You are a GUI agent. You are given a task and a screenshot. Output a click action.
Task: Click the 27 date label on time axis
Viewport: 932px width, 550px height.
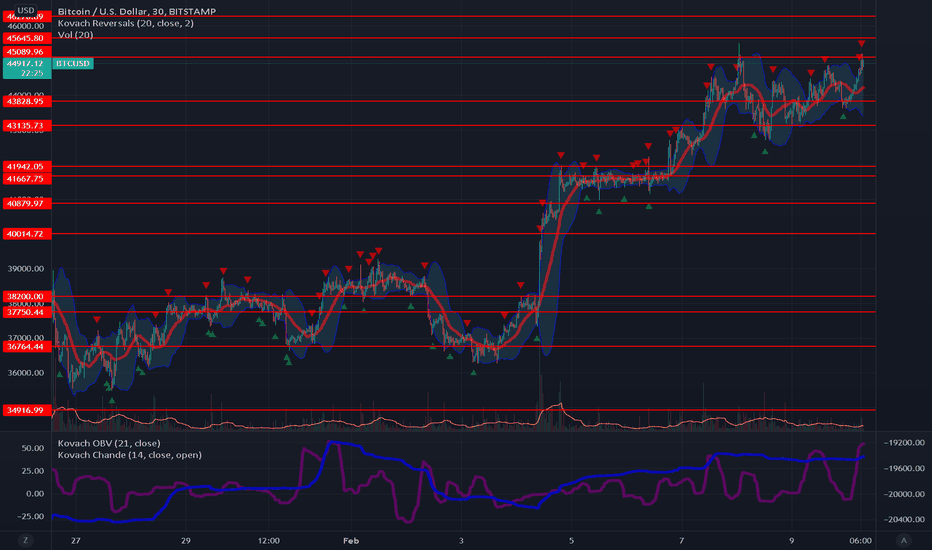coord(75,540)
